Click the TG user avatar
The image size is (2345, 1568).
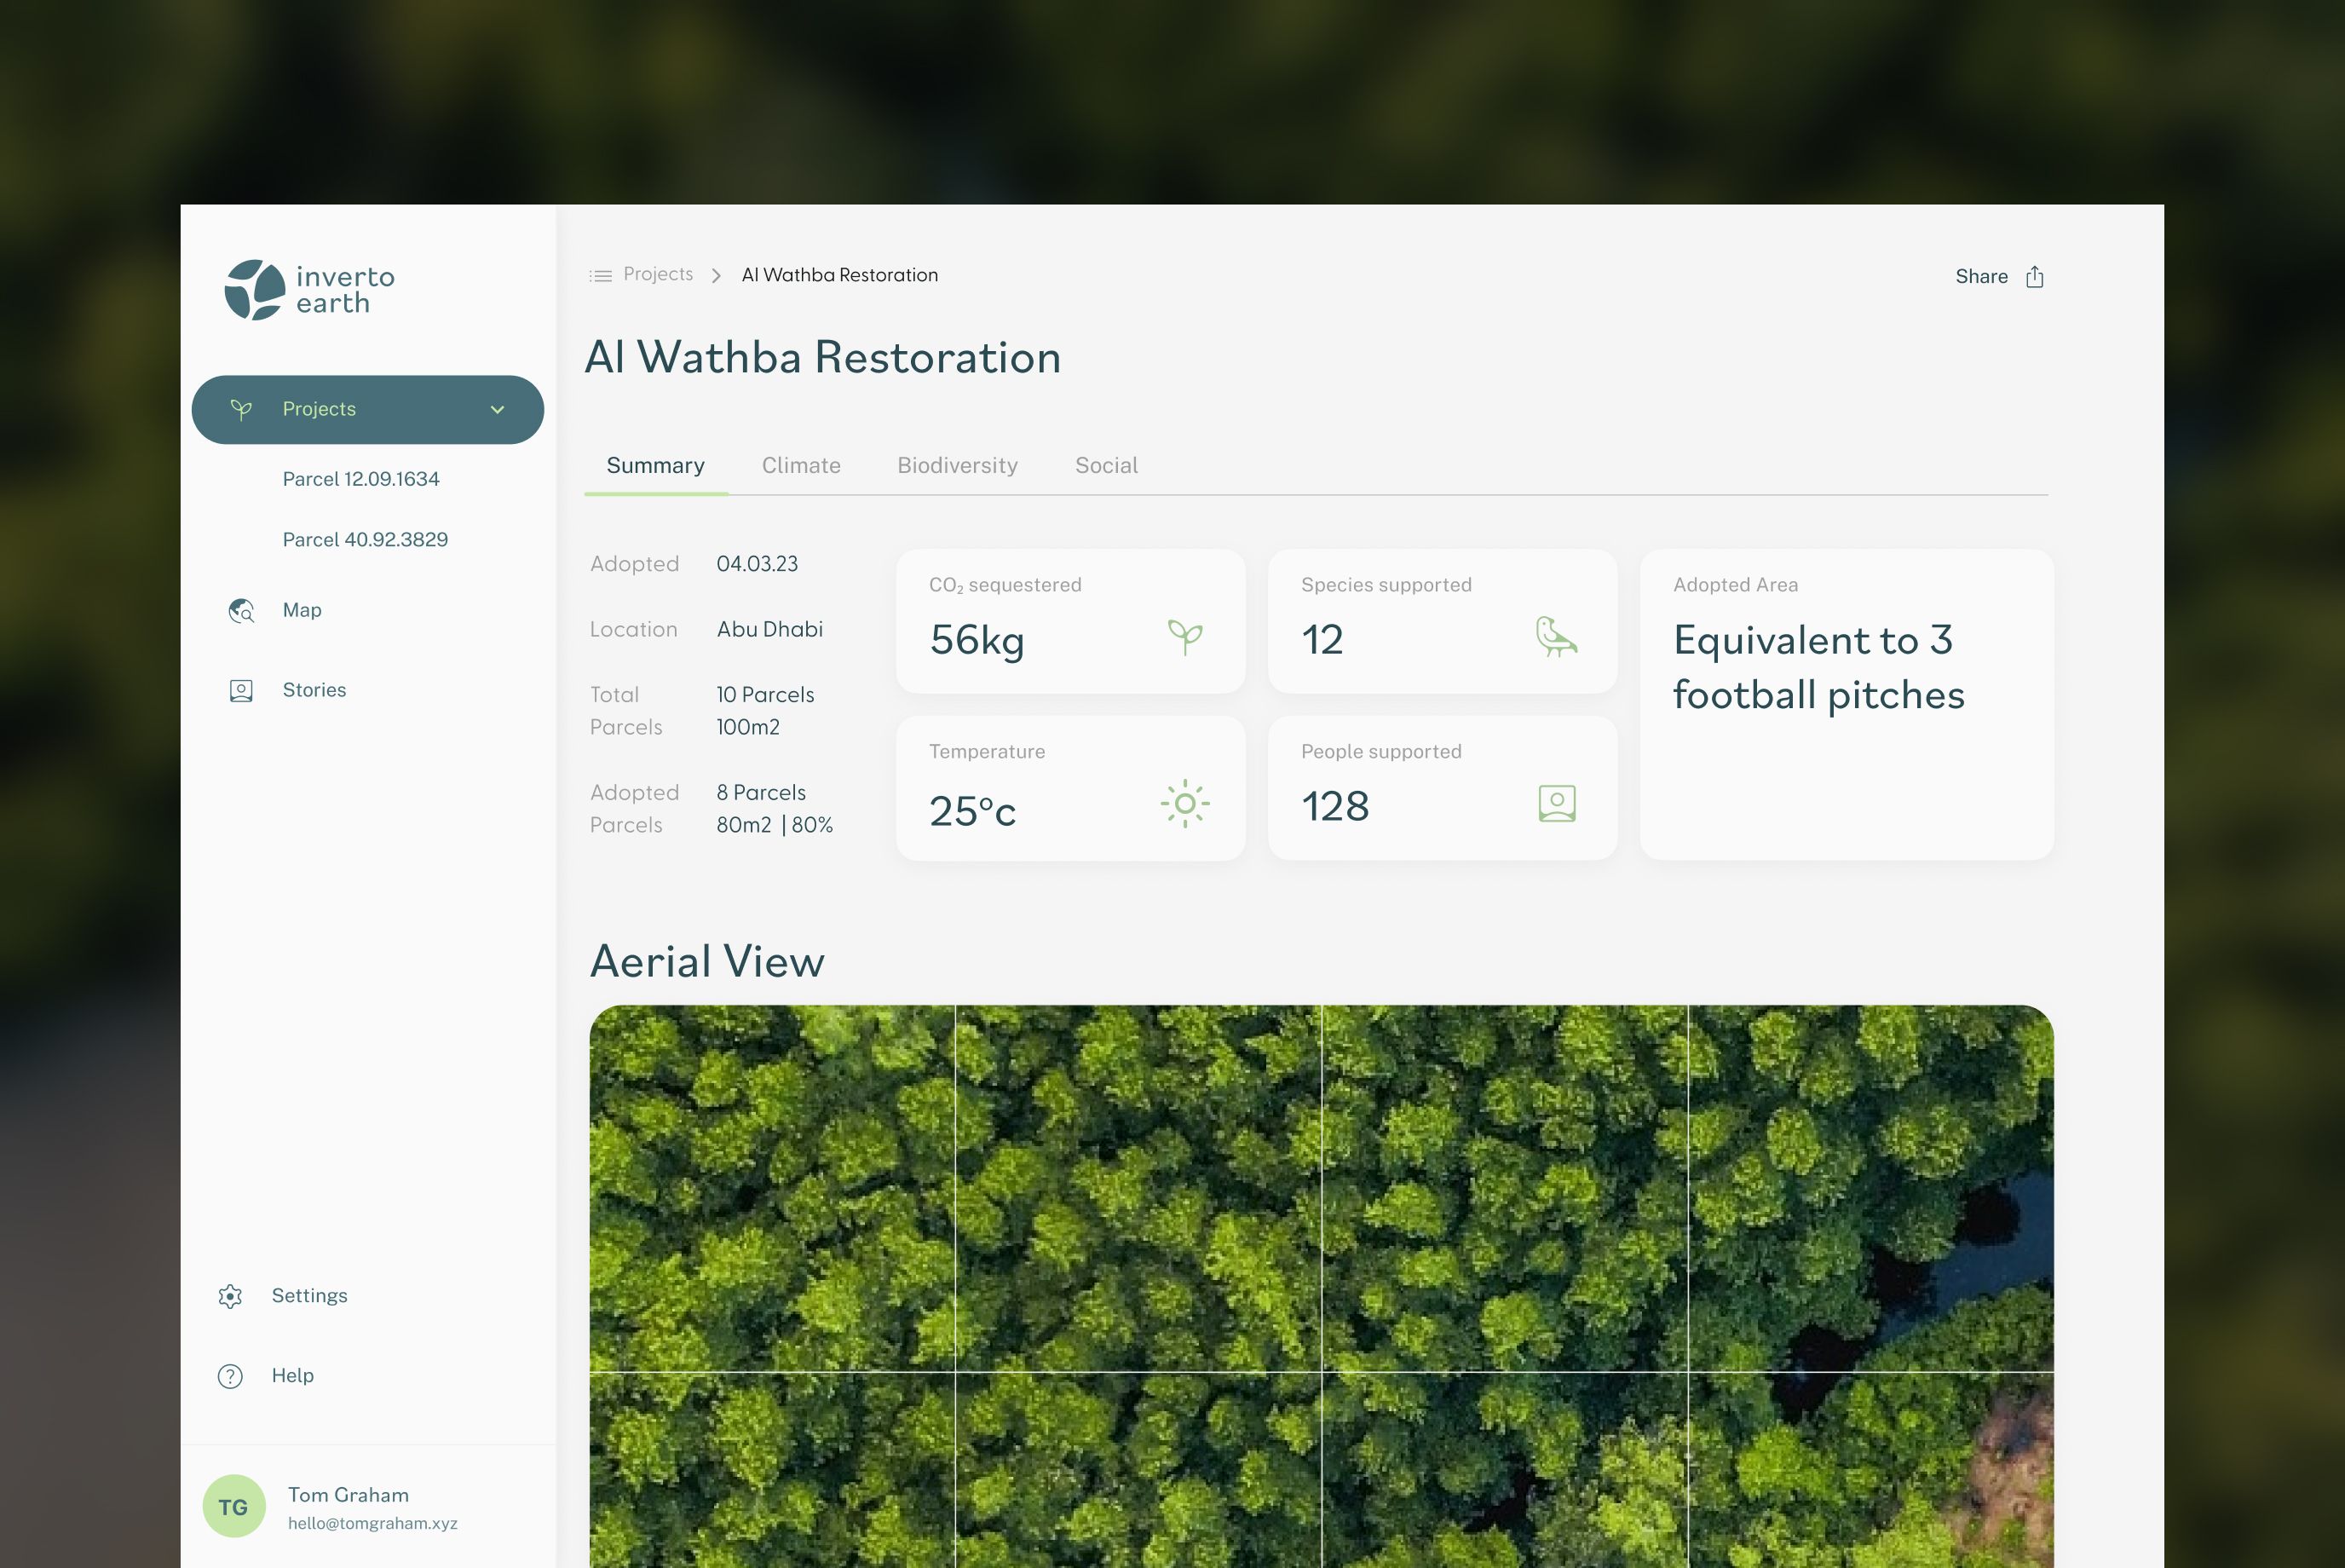[233, 1506]
